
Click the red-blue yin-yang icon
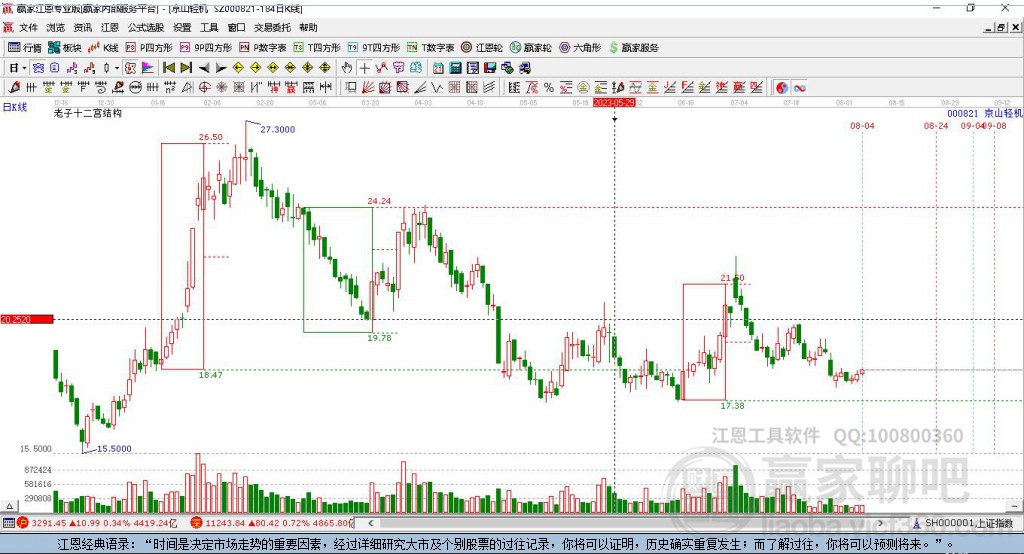click(x=782, y=88)
